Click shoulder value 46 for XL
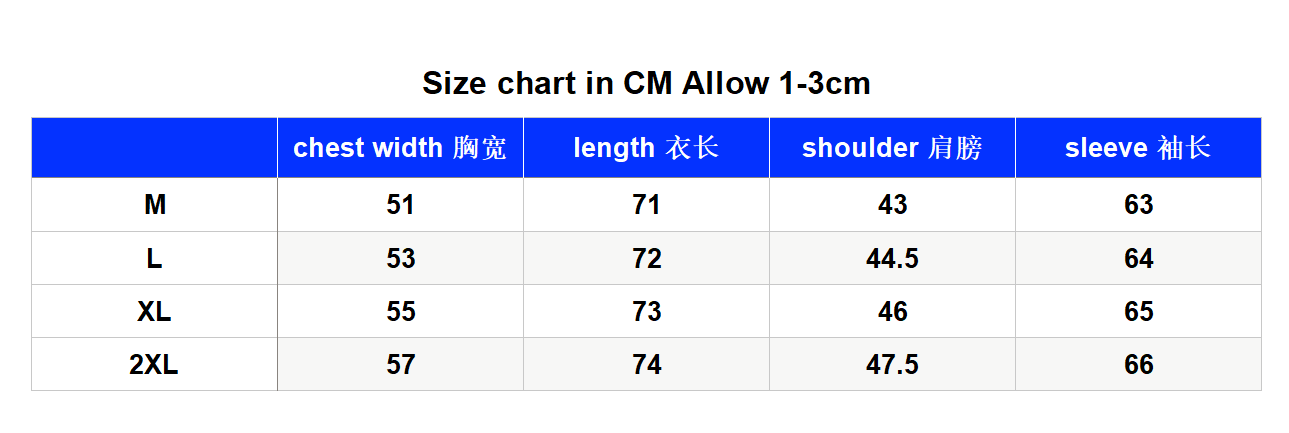The width and height of the screenshot is (1289, 433). click(892, 311)
